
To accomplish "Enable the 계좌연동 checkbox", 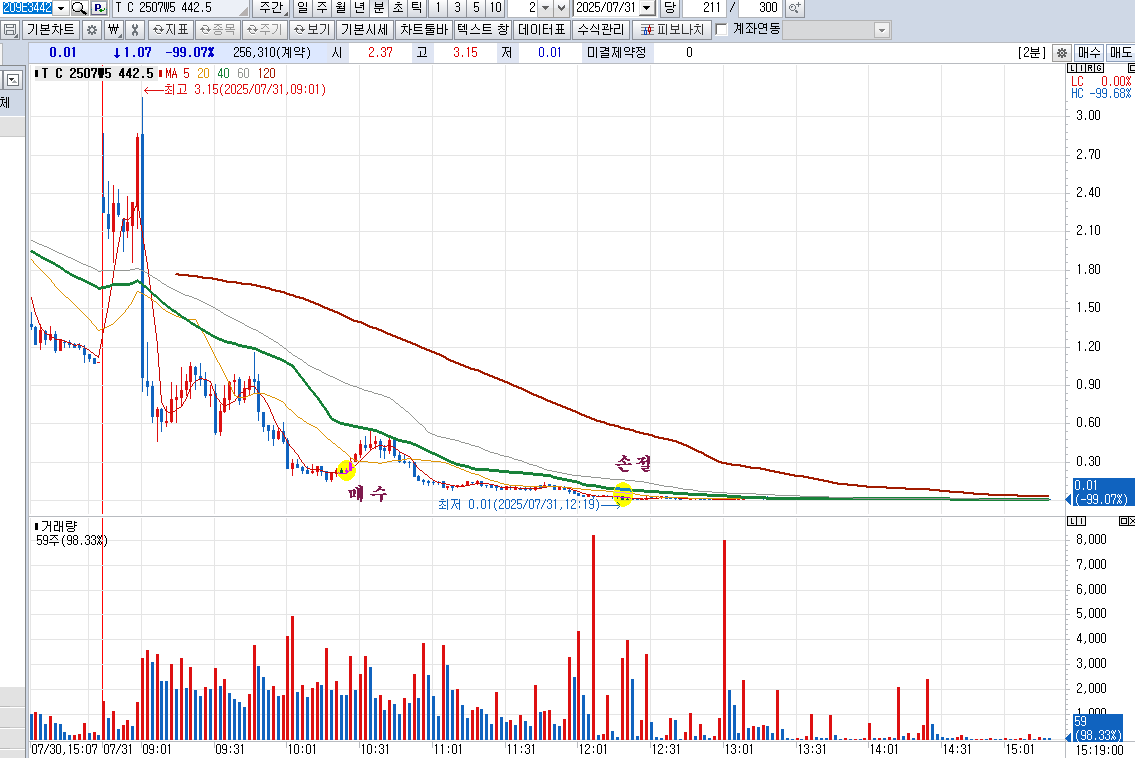I will tap(721, 30).
